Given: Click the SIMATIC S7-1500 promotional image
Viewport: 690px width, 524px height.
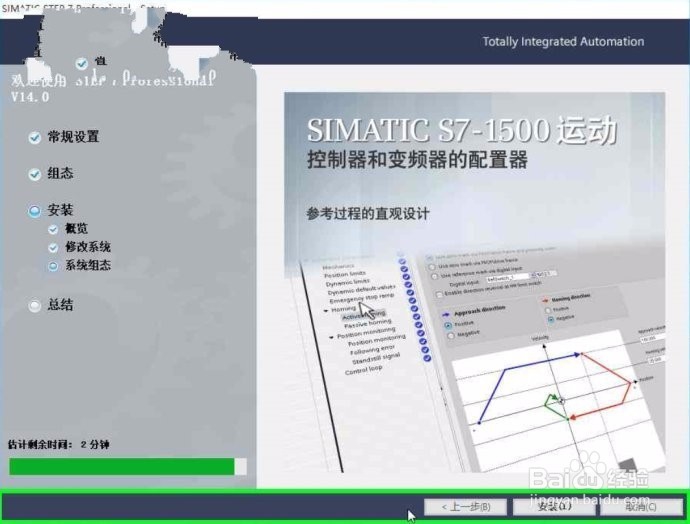Looking at the screenshot, I should pyautogui.click(x=474, y=282).
